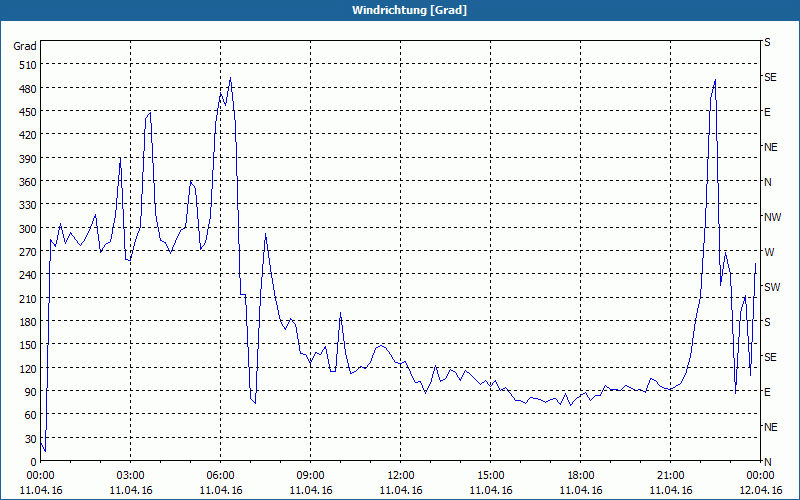
Task: Click the NW compass direction label
Action: (772, 217)
